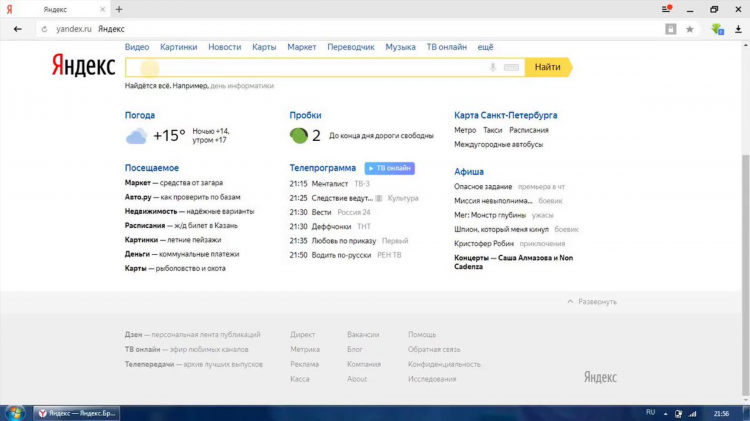Open Карта Санкт-Петербурга link

click(506, 115)
